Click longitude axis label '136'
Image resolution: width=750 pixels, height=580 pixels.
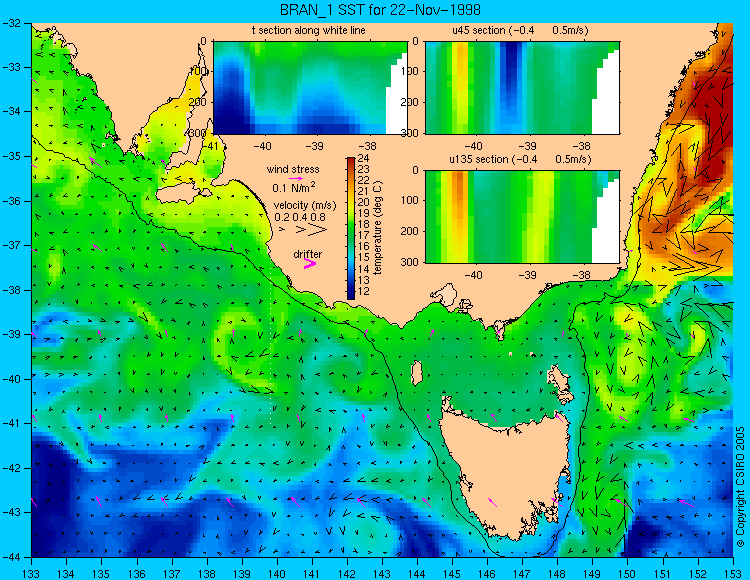(137, 572)
